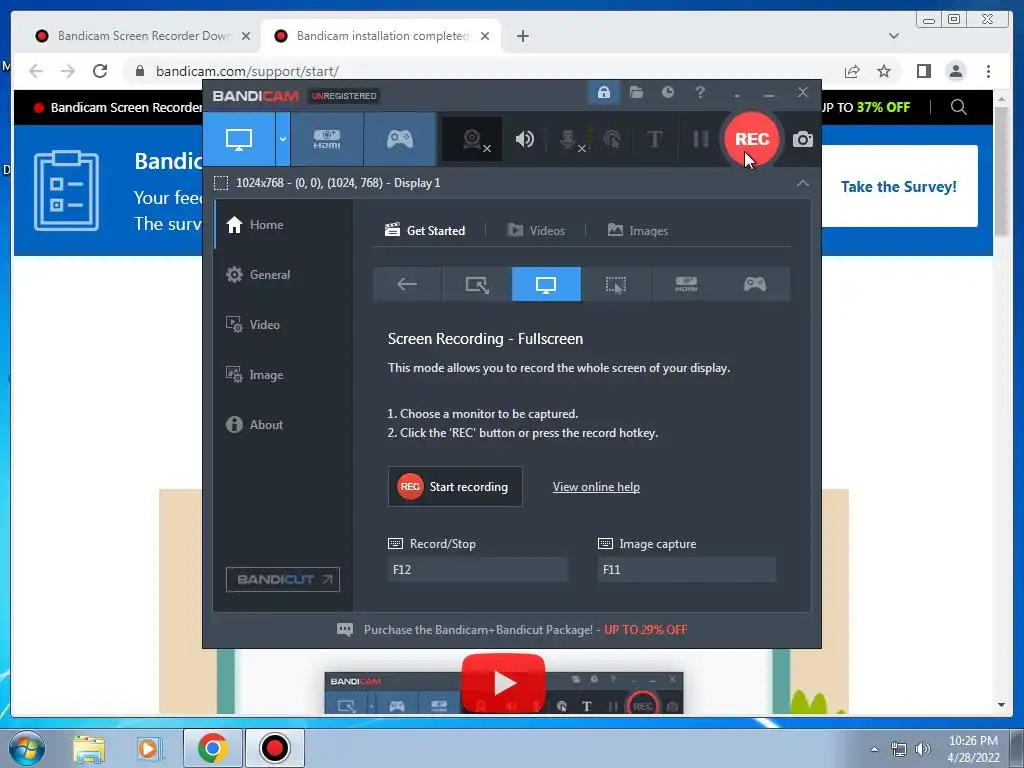
Task: Click the big red REC button
Action: pos(752,139)
